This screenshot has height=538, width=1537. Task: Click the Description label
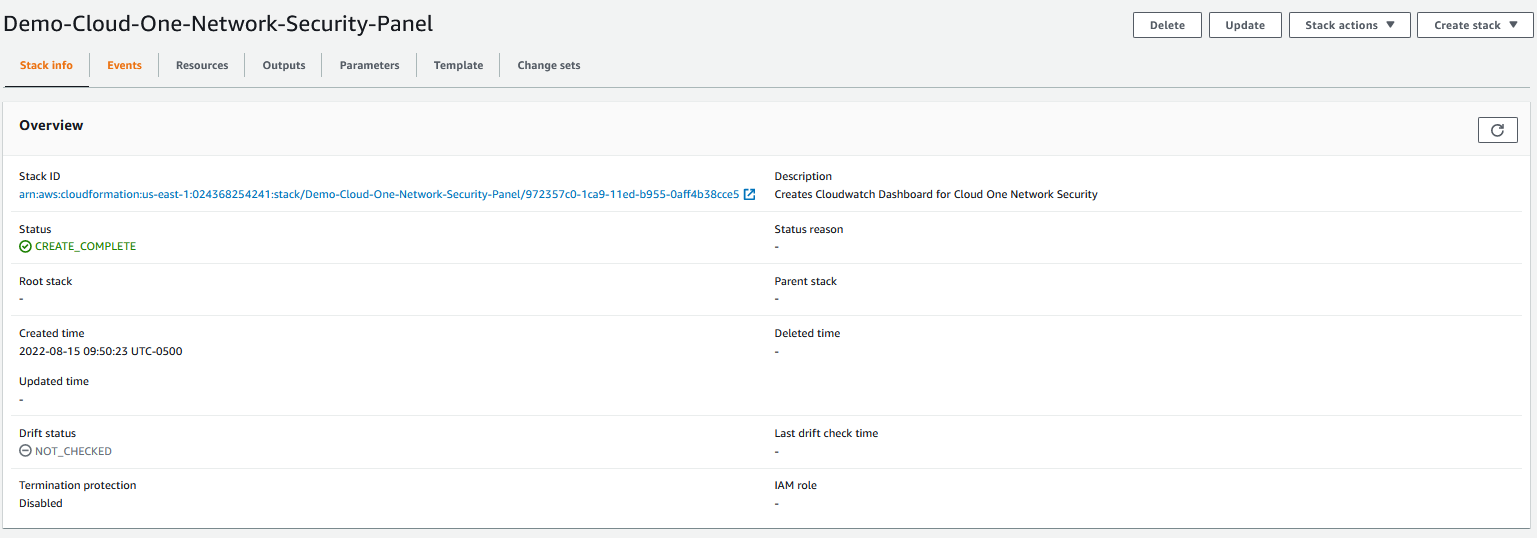[803, 176]
